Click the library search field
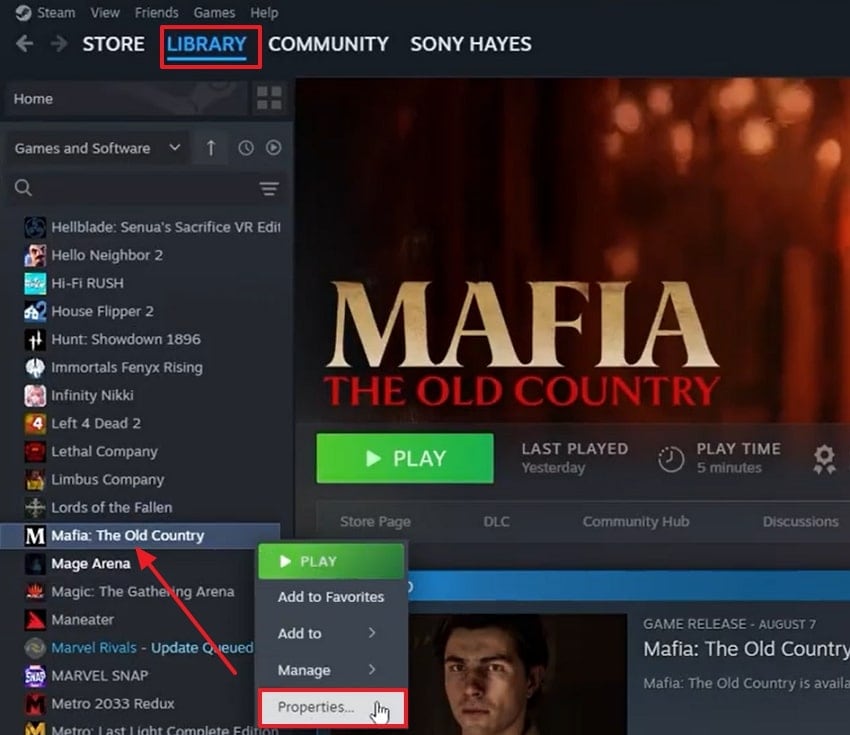 tap(145, 188)
